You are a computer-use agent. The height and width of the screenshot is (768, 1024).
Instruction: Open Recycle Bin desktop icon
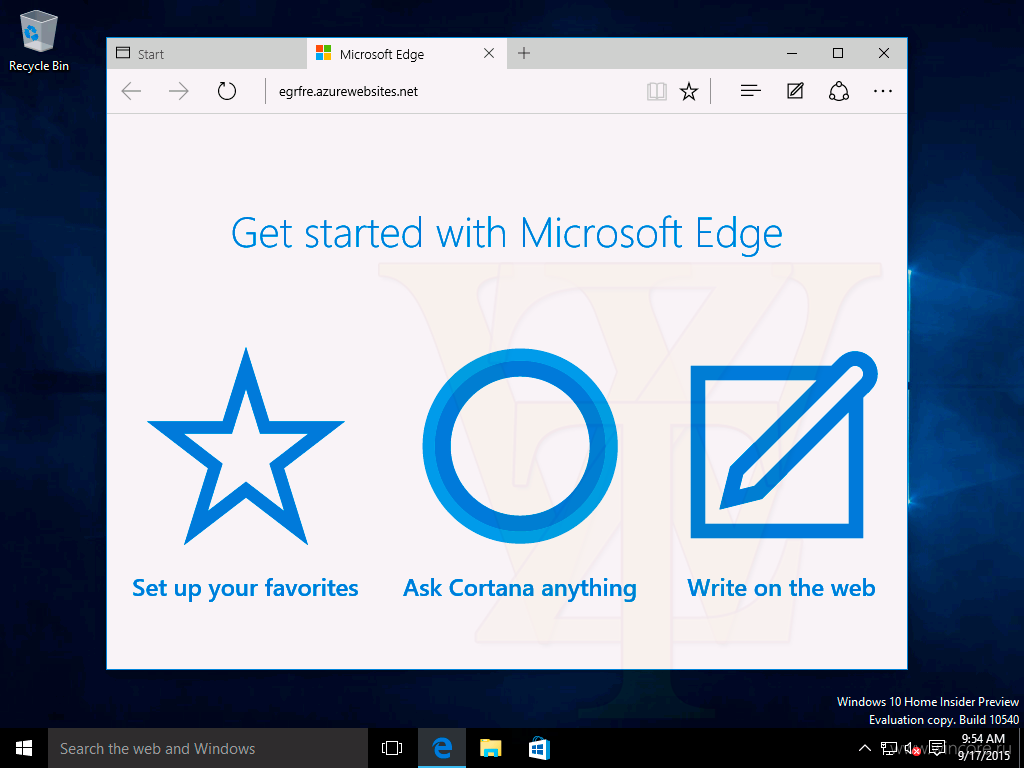(x=39, y=40)
